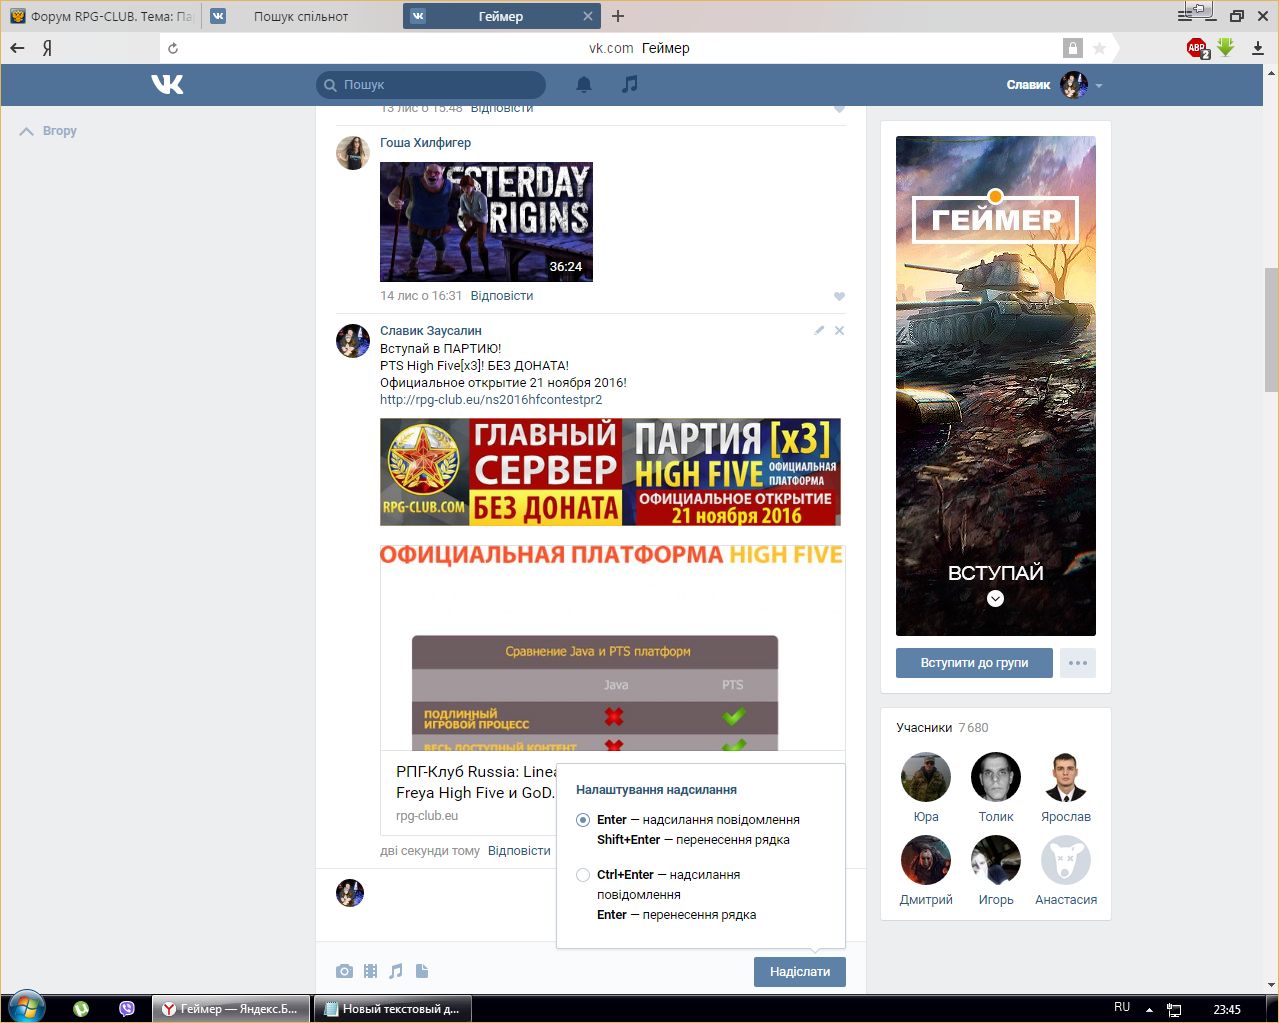
Task: Attach a video using the film icon
Action: 371,971
